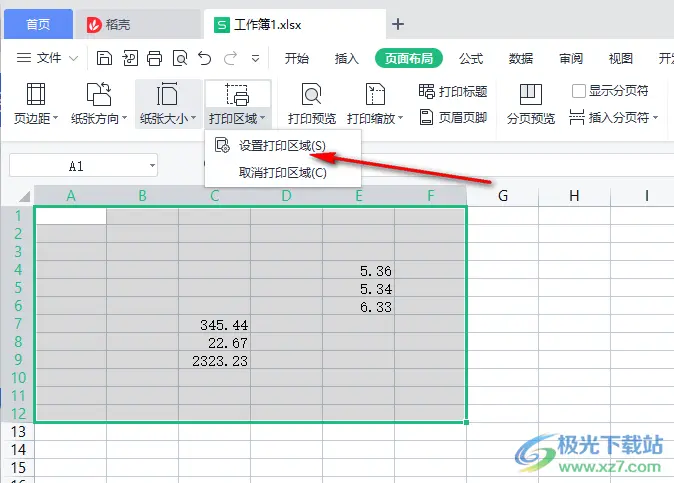Click cell containing 5.36
This screenshot has height=483, width=674.
pos(358,270)
